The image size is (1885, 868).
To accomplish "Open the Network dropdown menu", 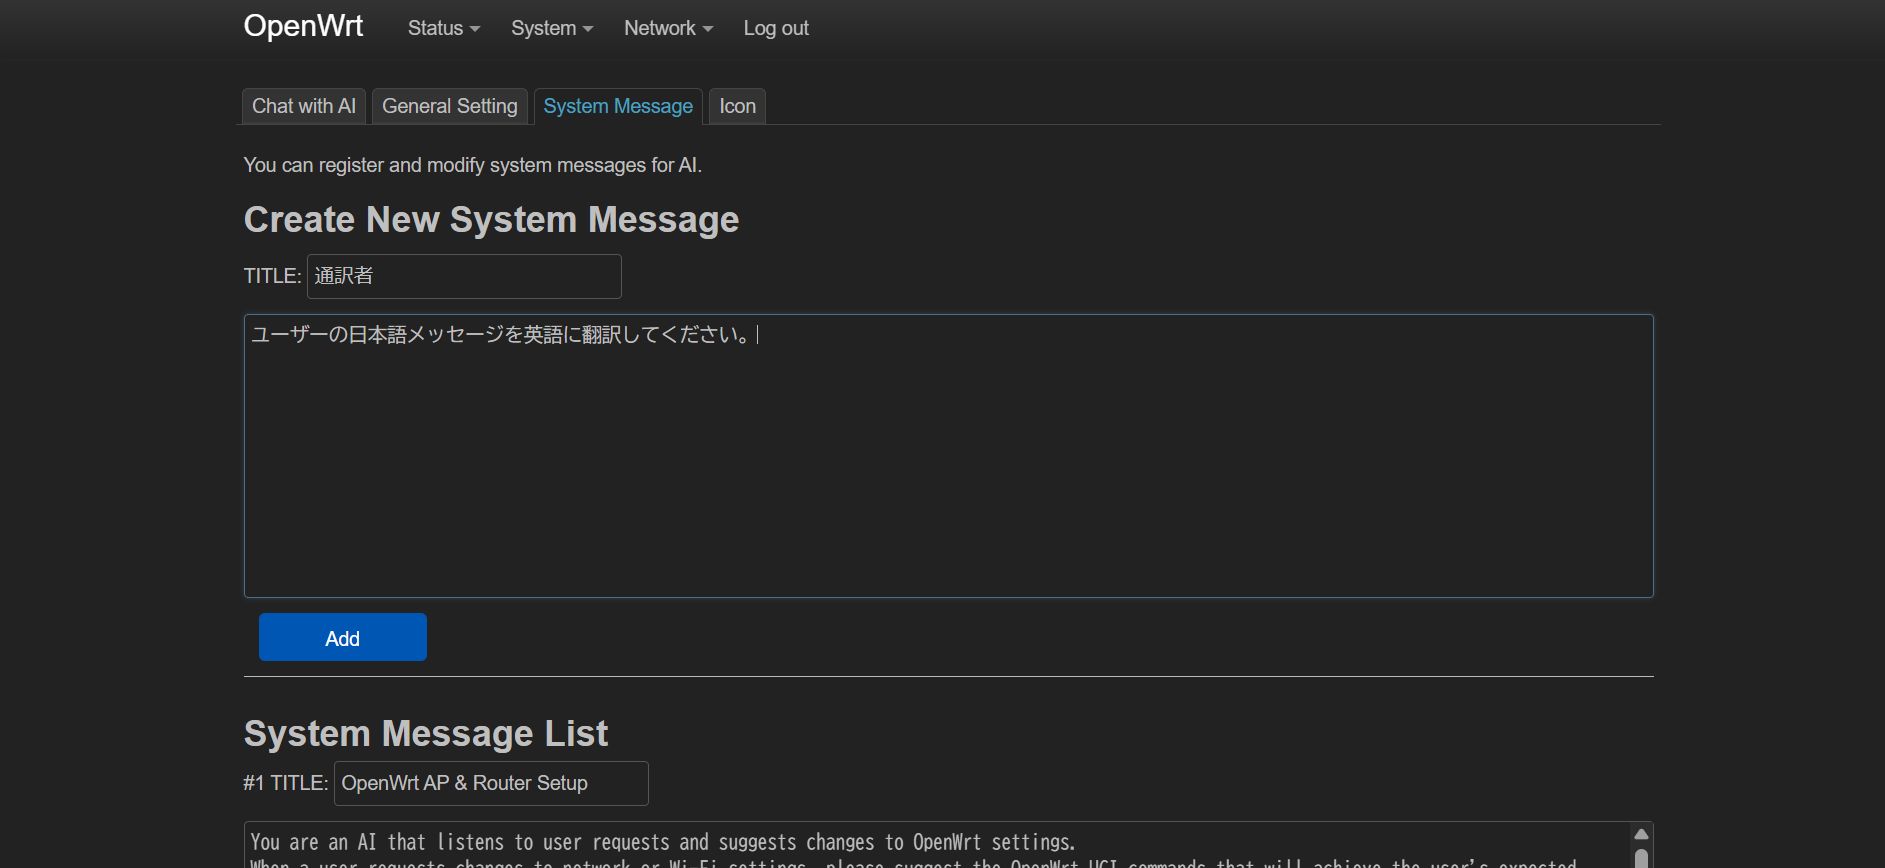I will (x=668, y=28).
